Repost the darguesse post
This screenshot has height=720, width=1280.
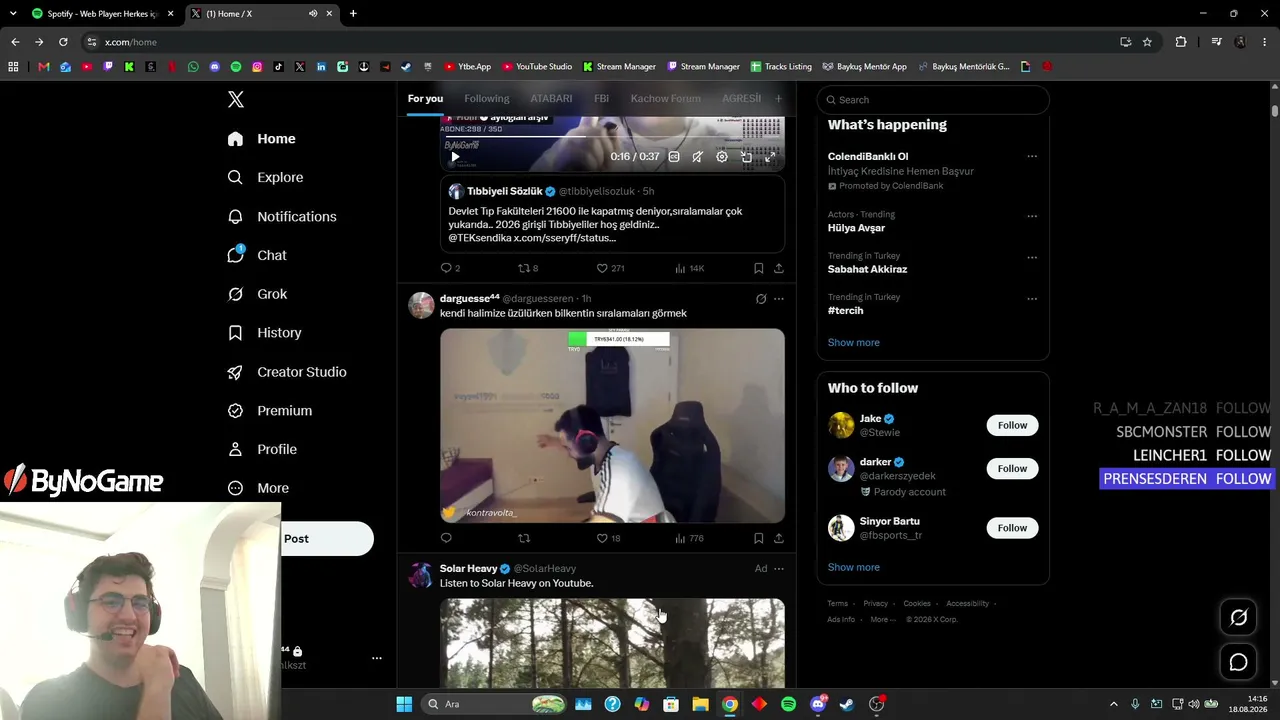524,538
